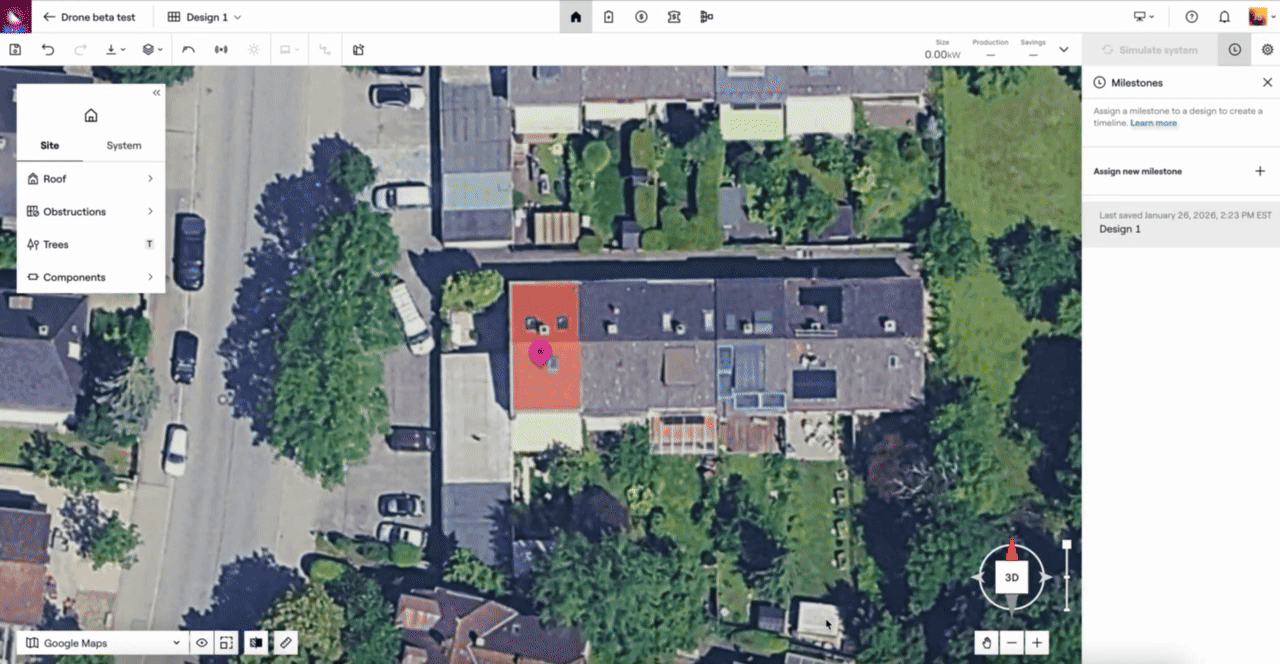Screen dimensions: 1280x664
Task: Open the help question mark icon
Action: tap(1191, 17)
